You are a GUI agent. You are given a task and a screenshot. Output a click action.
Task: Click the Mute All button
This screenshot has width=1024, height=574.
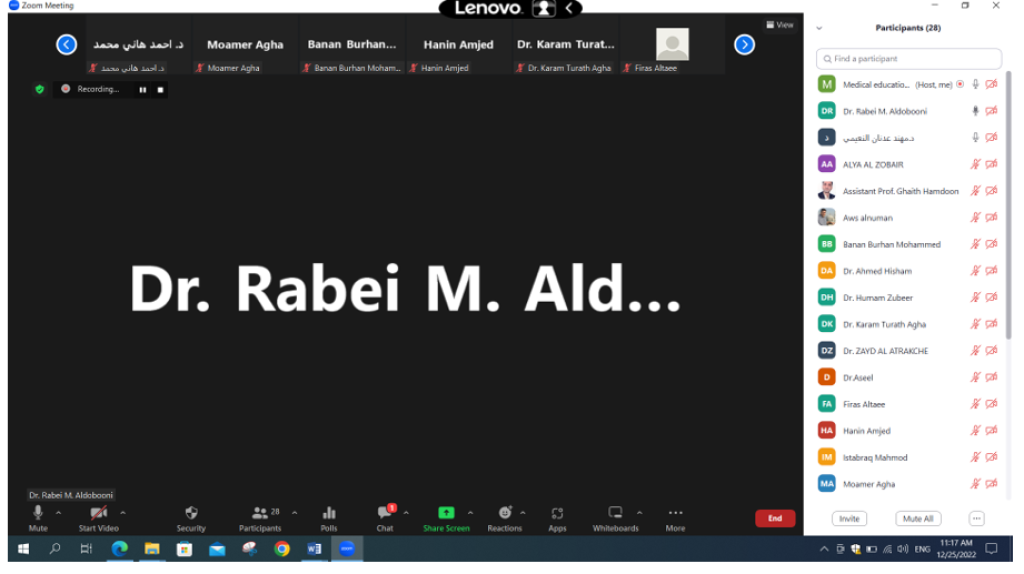click(x=917, y=519)
